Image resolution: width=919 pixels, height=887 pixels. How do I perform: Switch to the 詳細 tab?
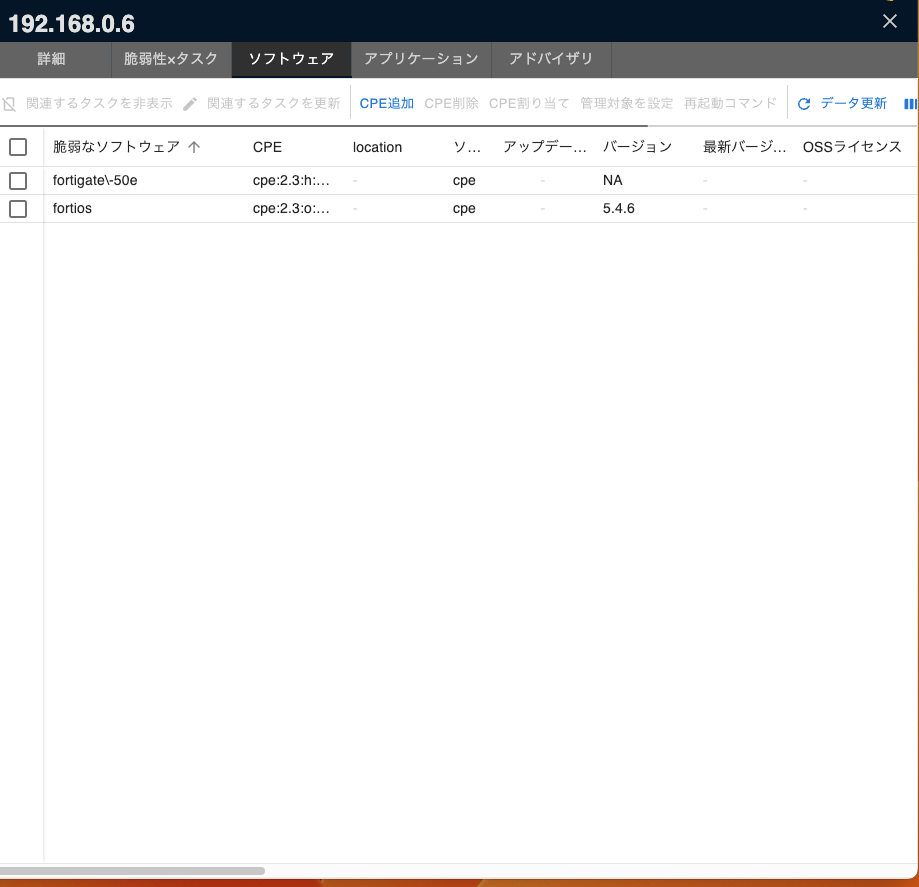pyautogui.click(x=51, y=59)
